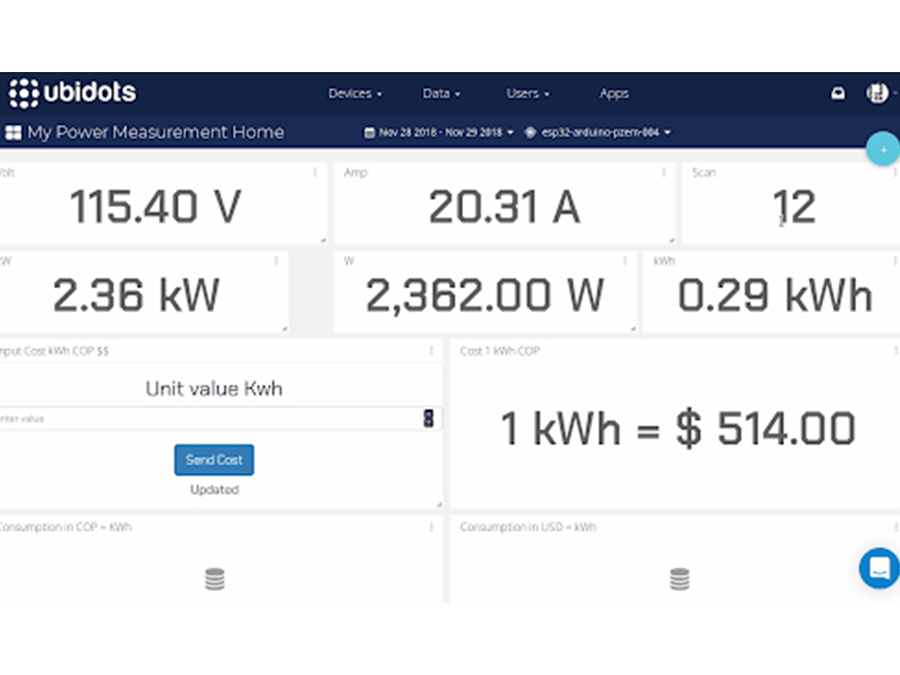Click the dashboard grid icon beside the title

[x=13, y=132]
